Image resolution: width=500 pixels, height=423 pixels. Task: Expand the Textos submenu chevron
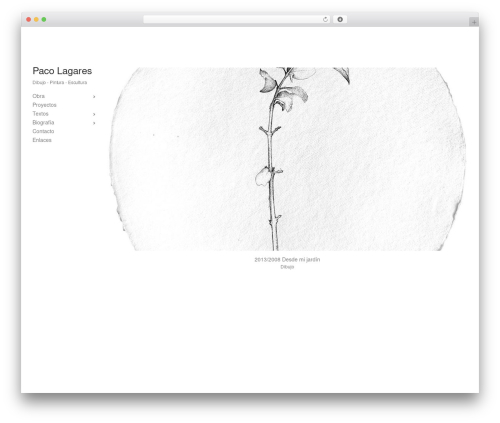(x=94, y=114)
